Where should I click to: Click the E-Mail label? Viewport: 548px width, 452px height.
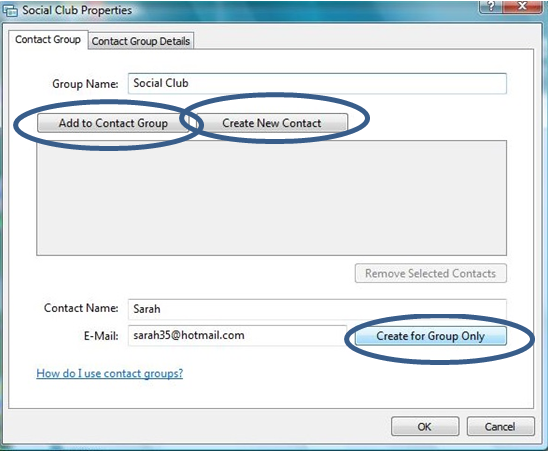101,336
